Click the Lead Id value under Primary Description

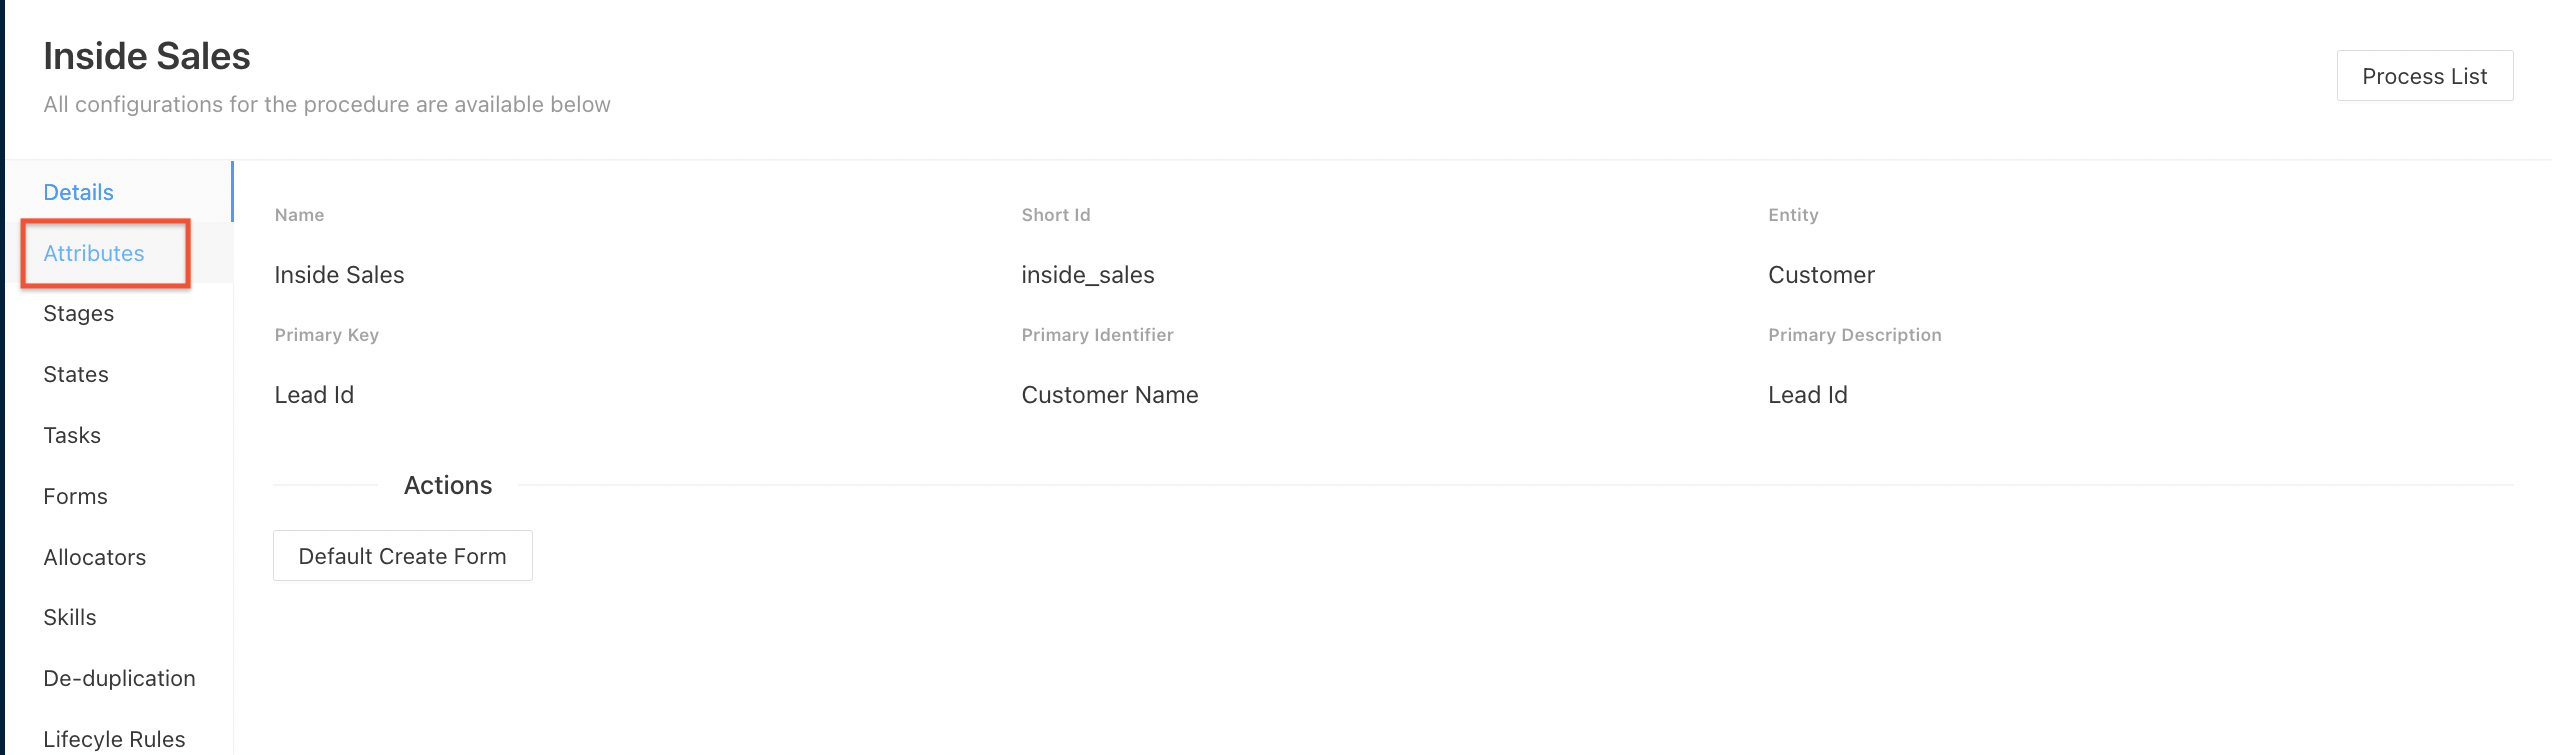coord(1807,395)
